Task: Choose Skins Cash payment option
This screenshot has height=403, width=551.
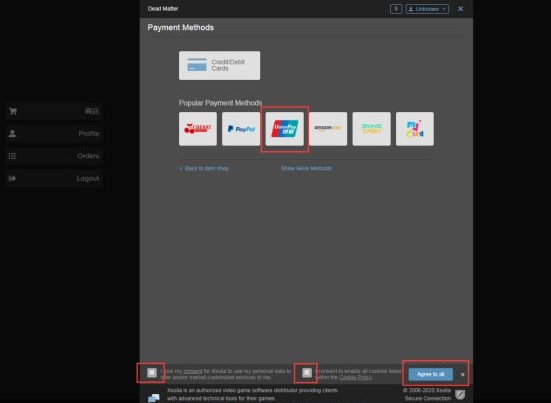Action: tap(371, 129)
